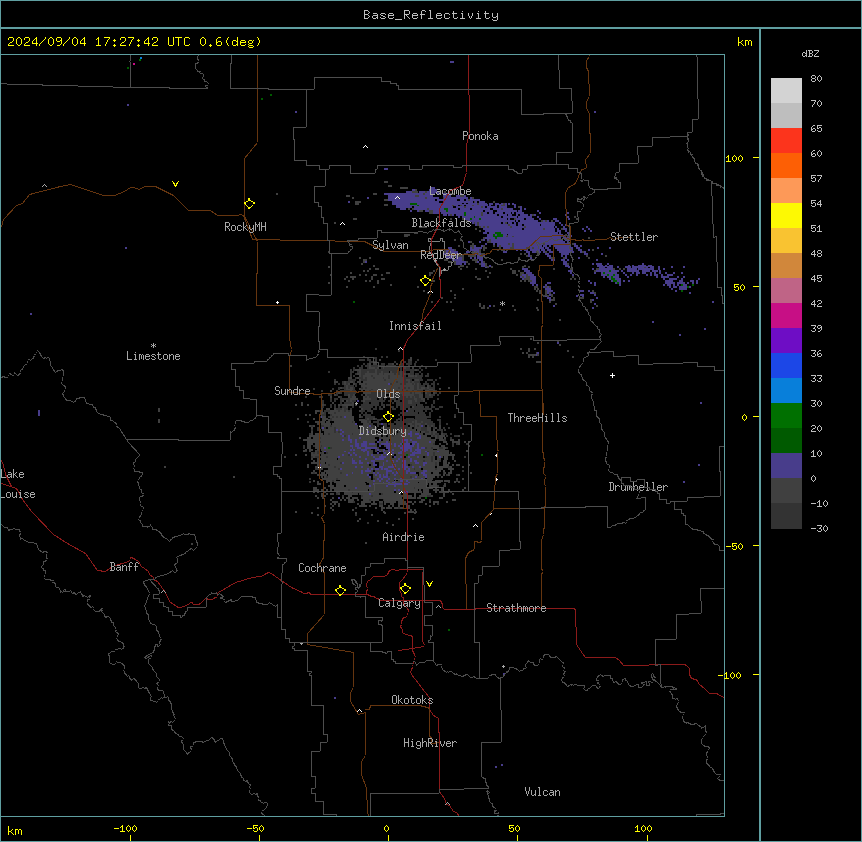Click the Cochrane town label

pos(322,568)
